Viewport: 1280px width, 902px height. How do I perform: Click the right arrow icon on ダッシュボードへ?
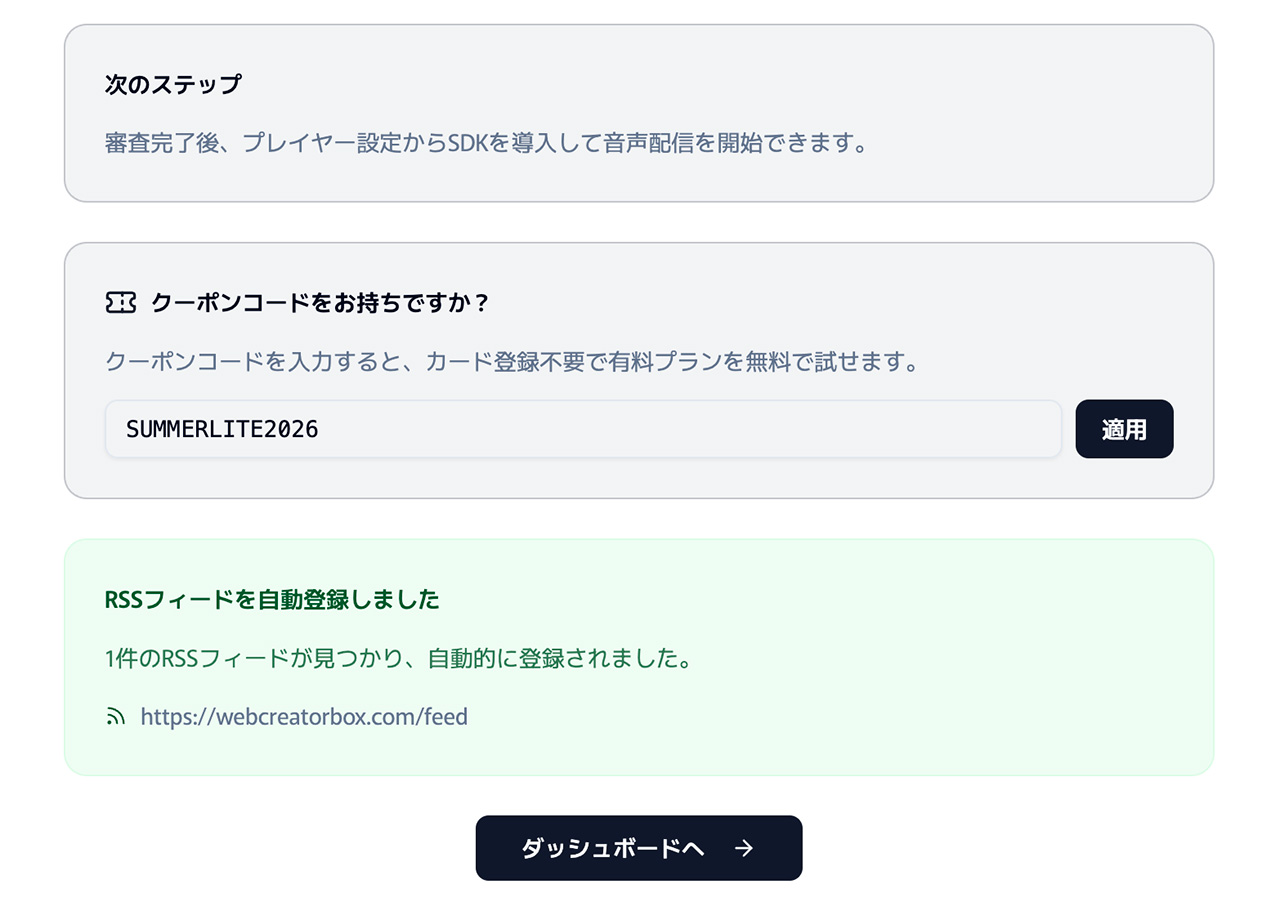pos(743,848)
